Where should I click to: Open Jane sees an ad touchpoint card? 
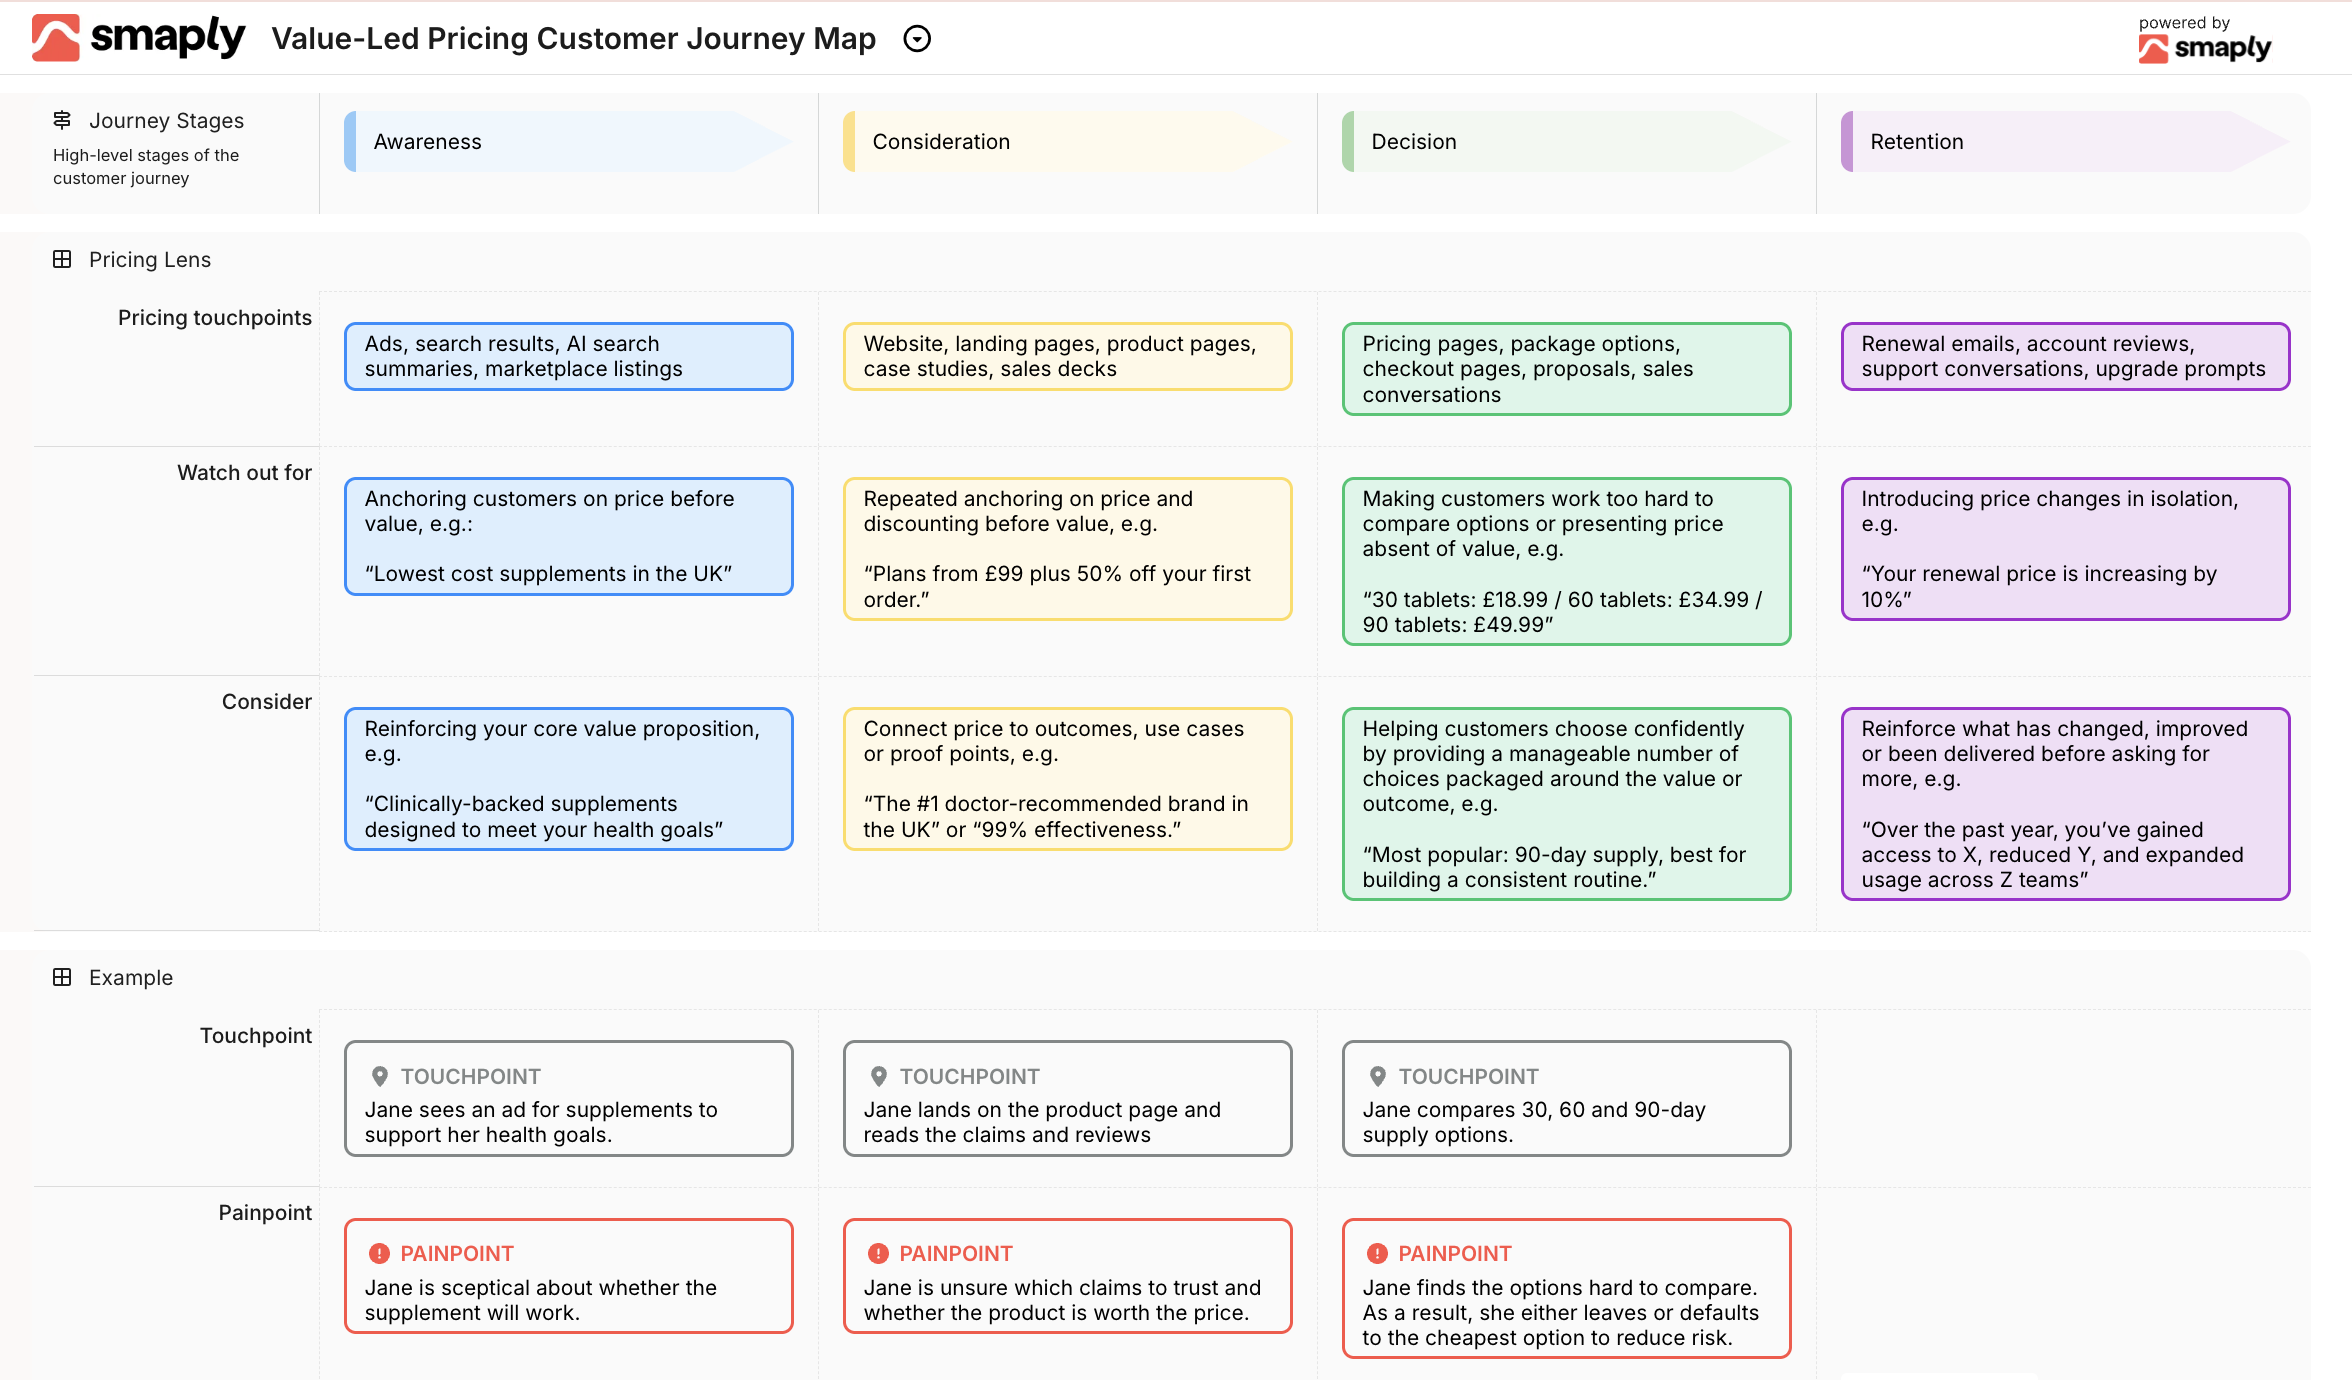click(568, 1098)
